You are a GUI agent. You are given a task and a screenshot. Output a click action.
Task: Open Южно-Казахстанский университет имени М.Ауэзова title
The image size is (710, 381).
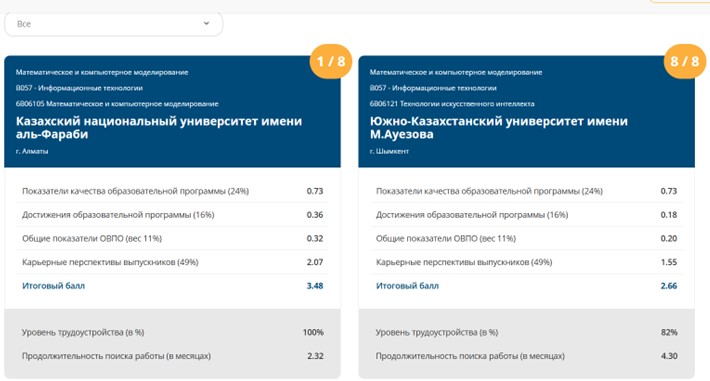(499, 128)
